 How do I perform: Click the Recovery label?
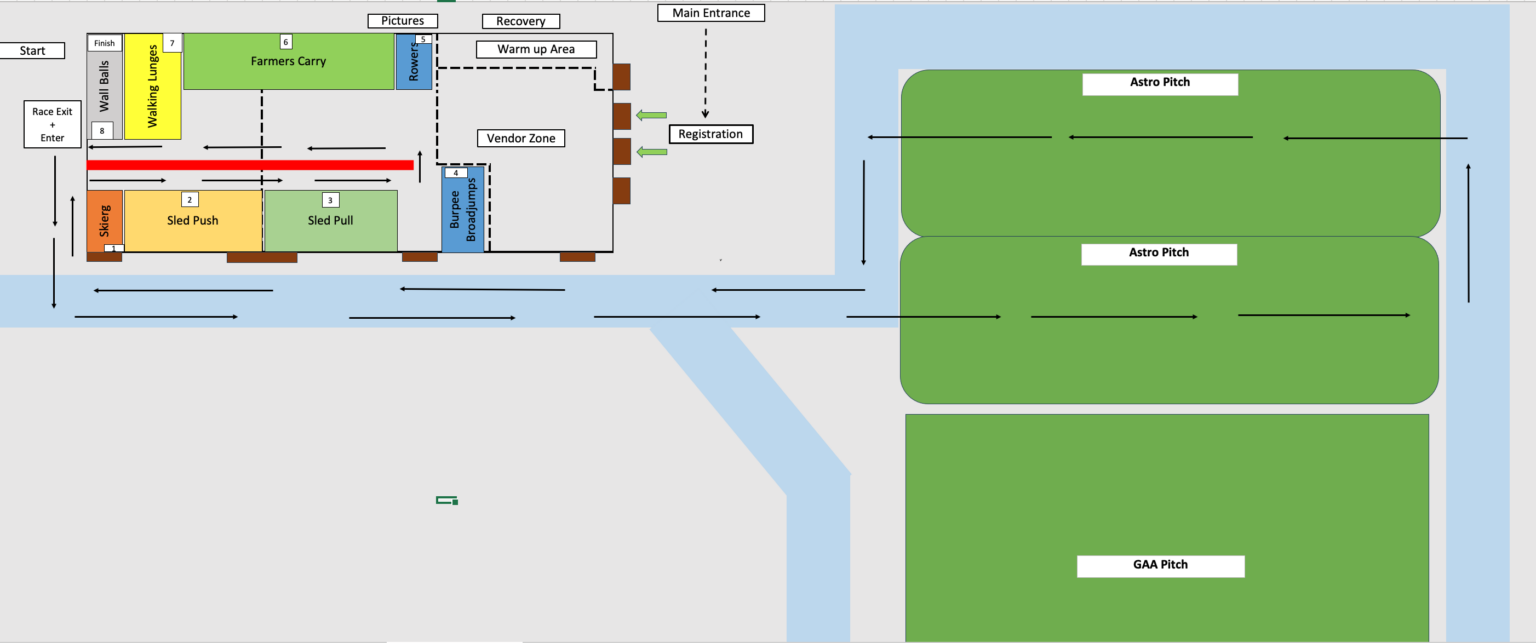(x=520, y=20)
